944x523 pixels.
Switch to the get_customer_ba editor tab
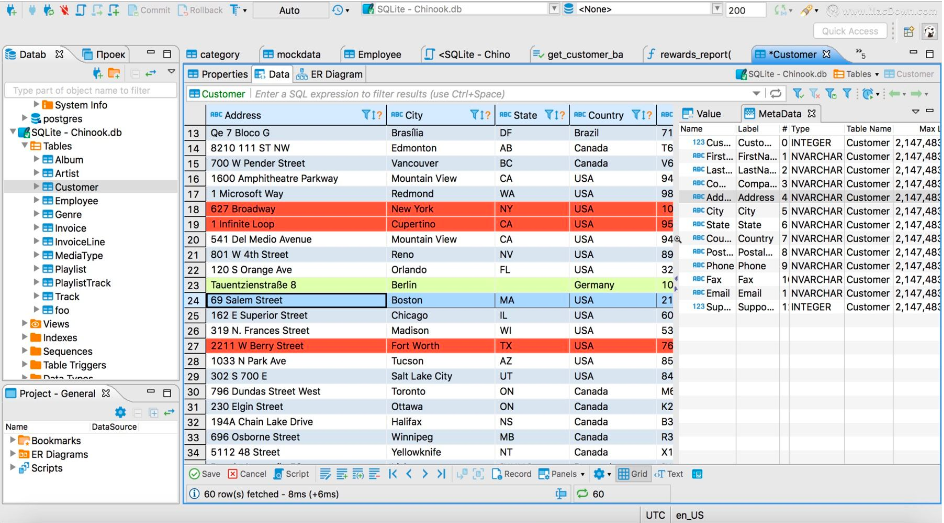pos(579,54)
